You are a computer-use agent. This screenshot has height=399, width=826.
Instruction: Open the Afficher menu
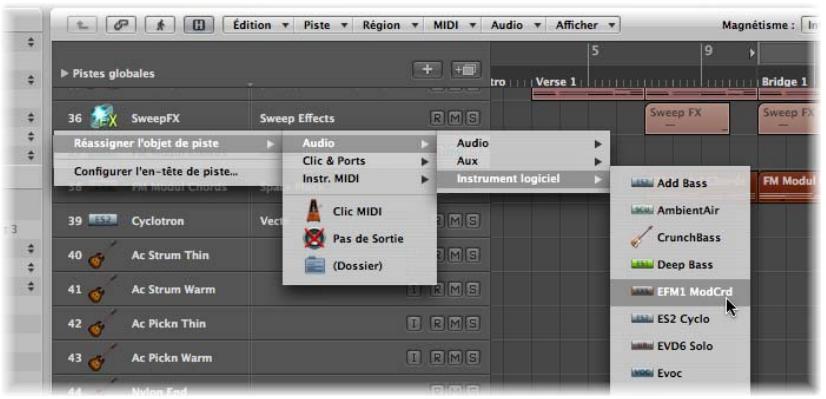[x=583, y=25]
